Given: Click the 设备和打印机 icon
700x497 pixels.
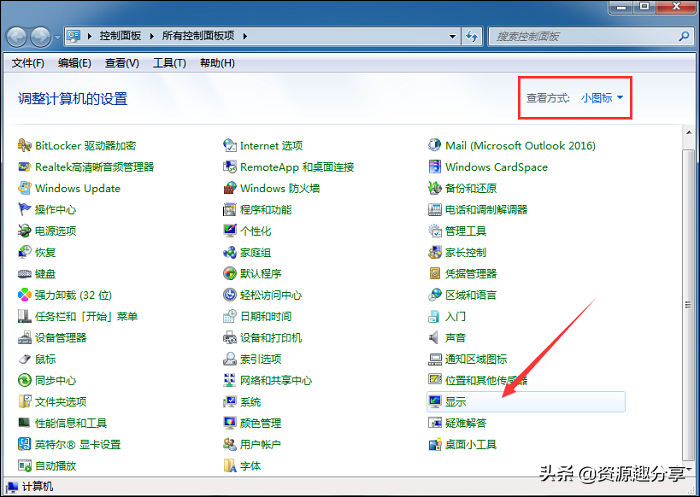Looking at the screenshot, I should coord(229,338).
